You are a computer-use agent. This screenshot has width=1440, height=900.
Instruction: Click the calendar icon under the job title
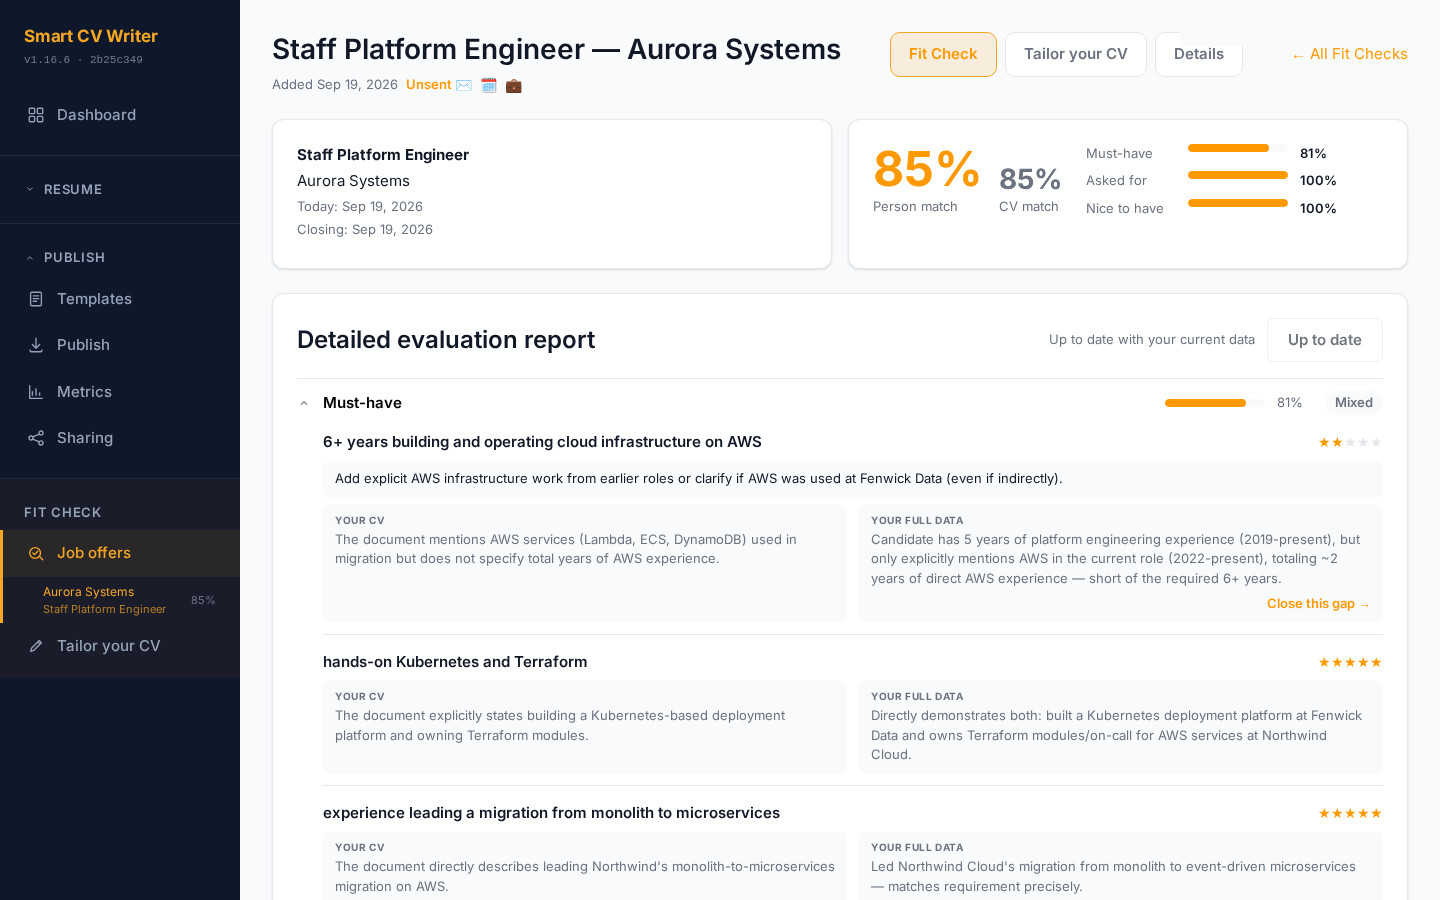click(x=489, y=85)
